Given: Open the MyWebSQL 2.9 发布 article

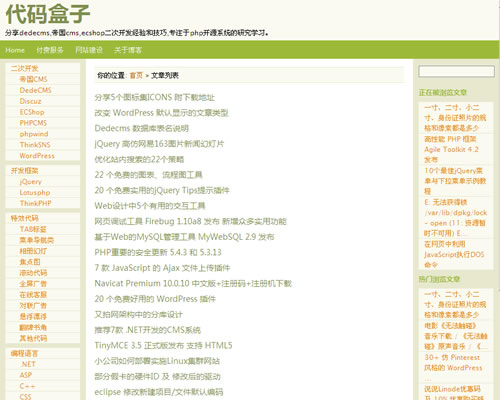Looking at the screenshot, I should tap(184, 237).
